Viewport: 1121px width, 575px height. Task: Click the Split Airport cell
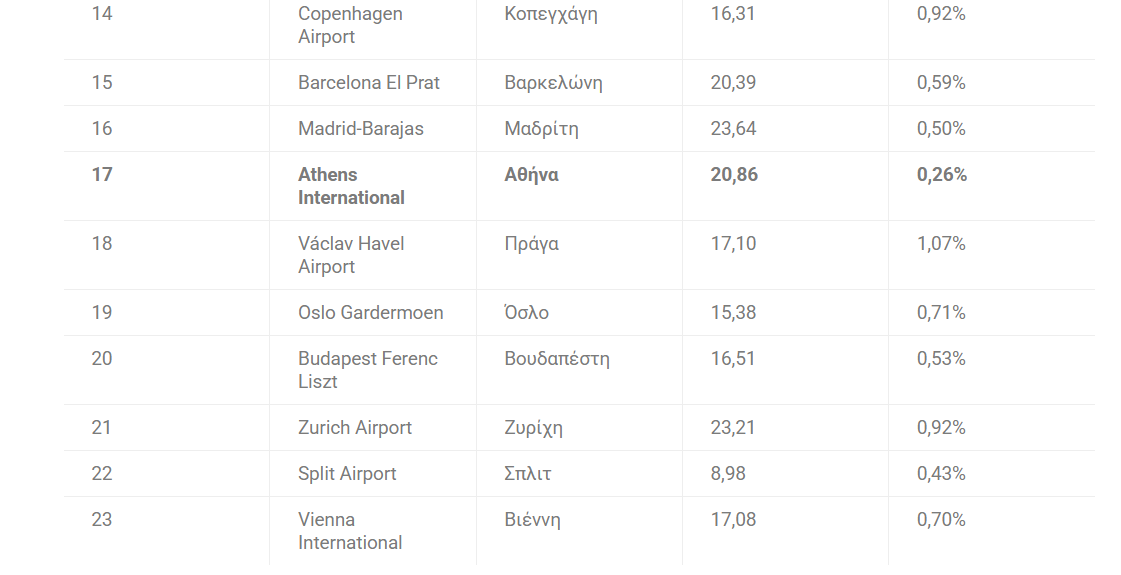(x=347, y=474)
